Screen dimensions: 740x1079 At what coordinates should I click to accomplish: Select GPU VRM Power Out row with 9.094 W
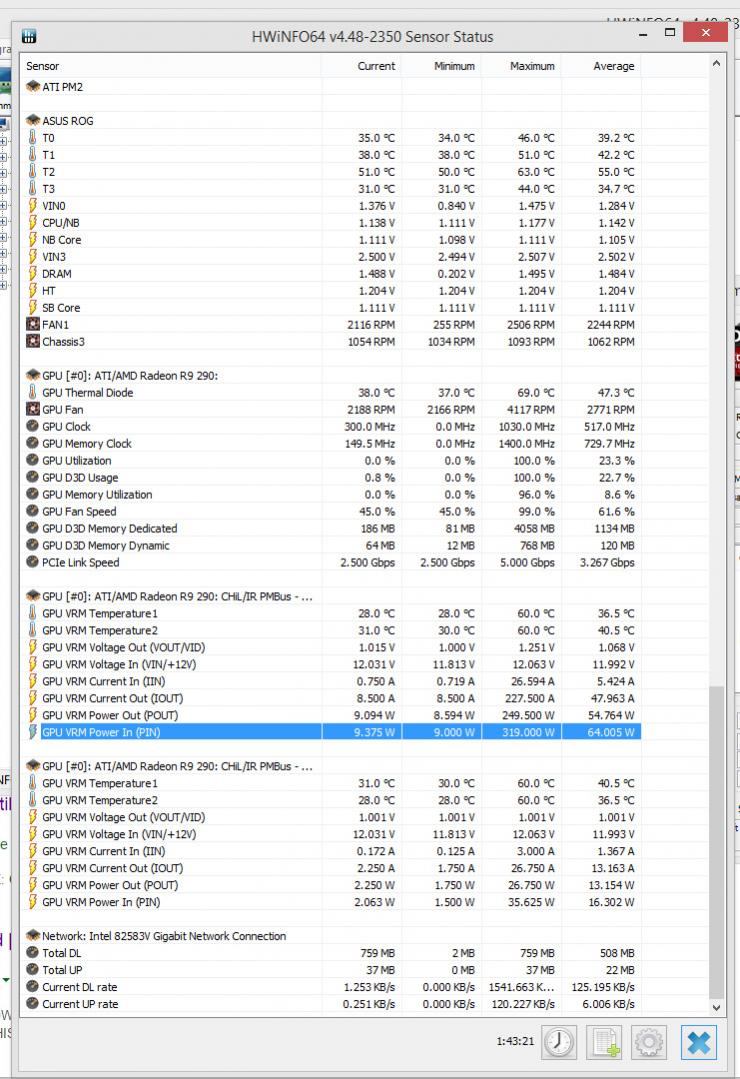[x=331, y=715]
